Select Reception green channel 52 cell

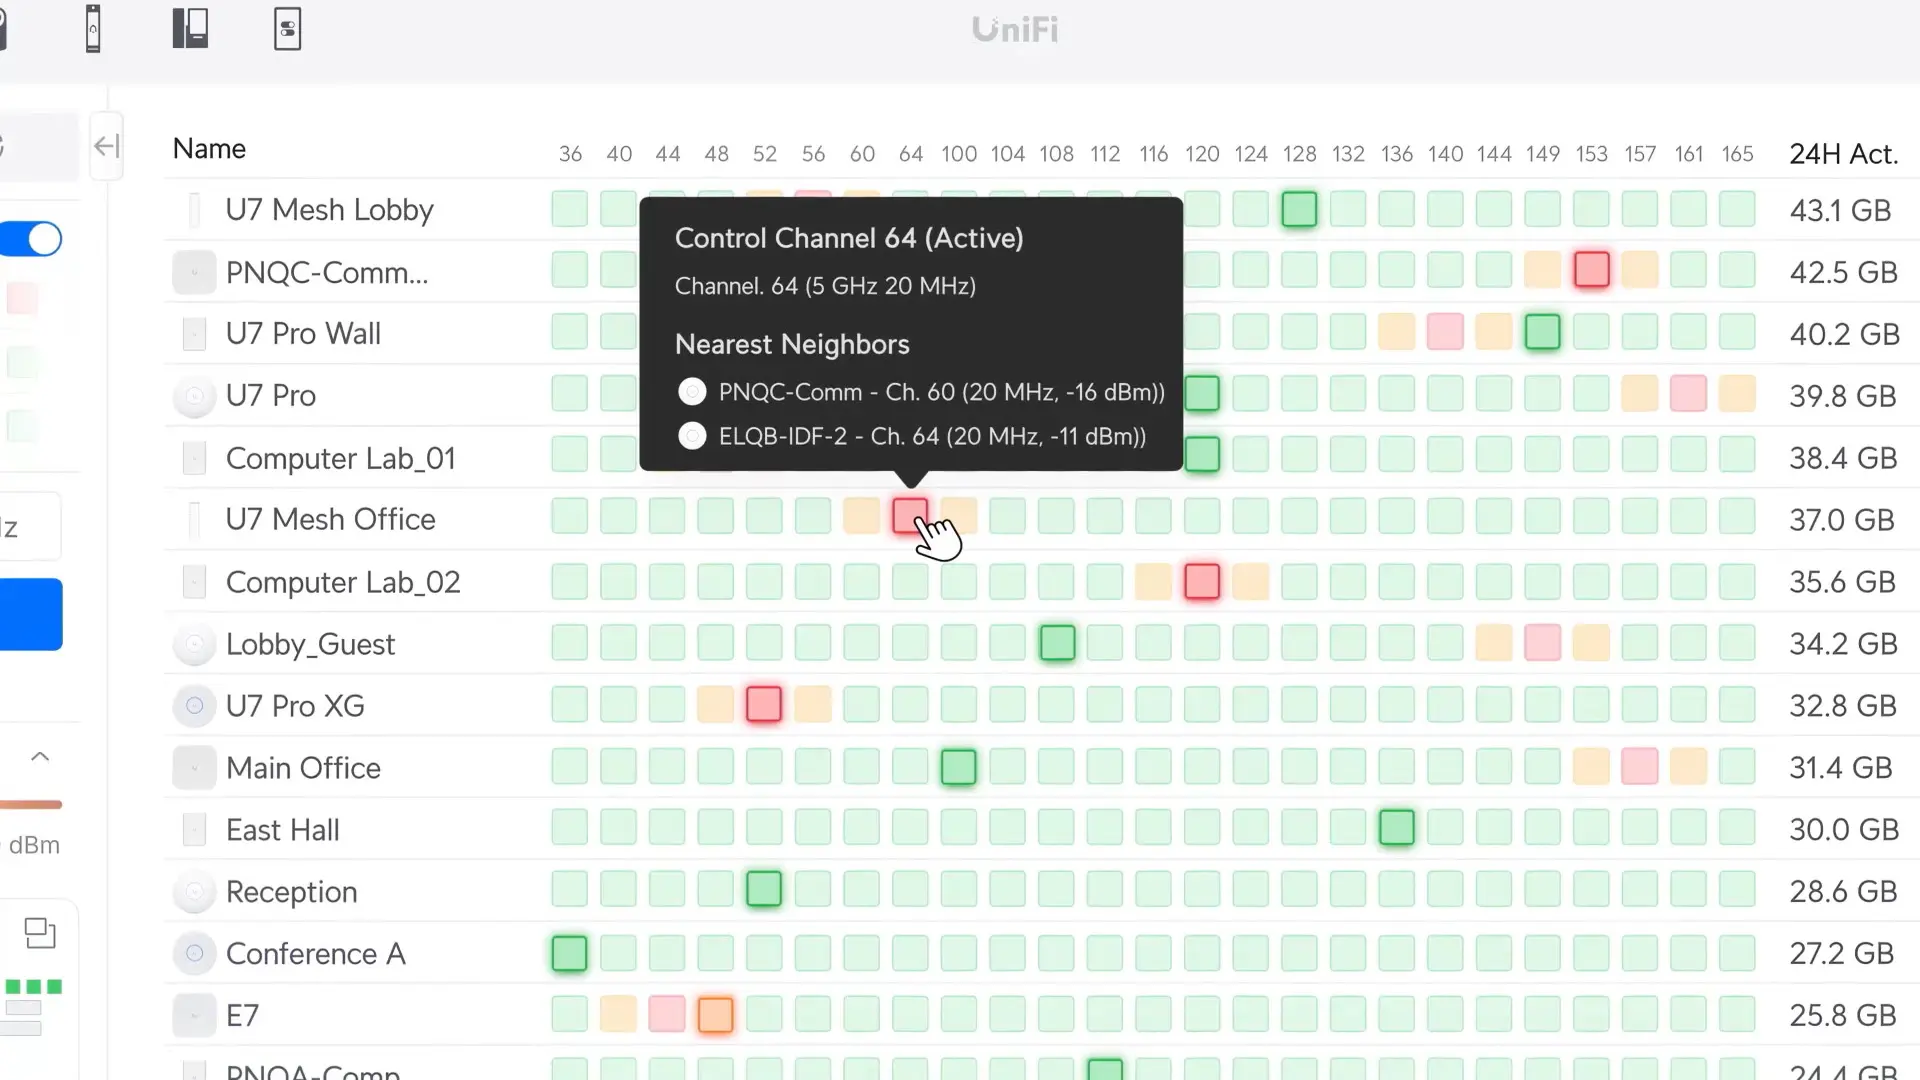pyautogui.click(x=764, y=889)
